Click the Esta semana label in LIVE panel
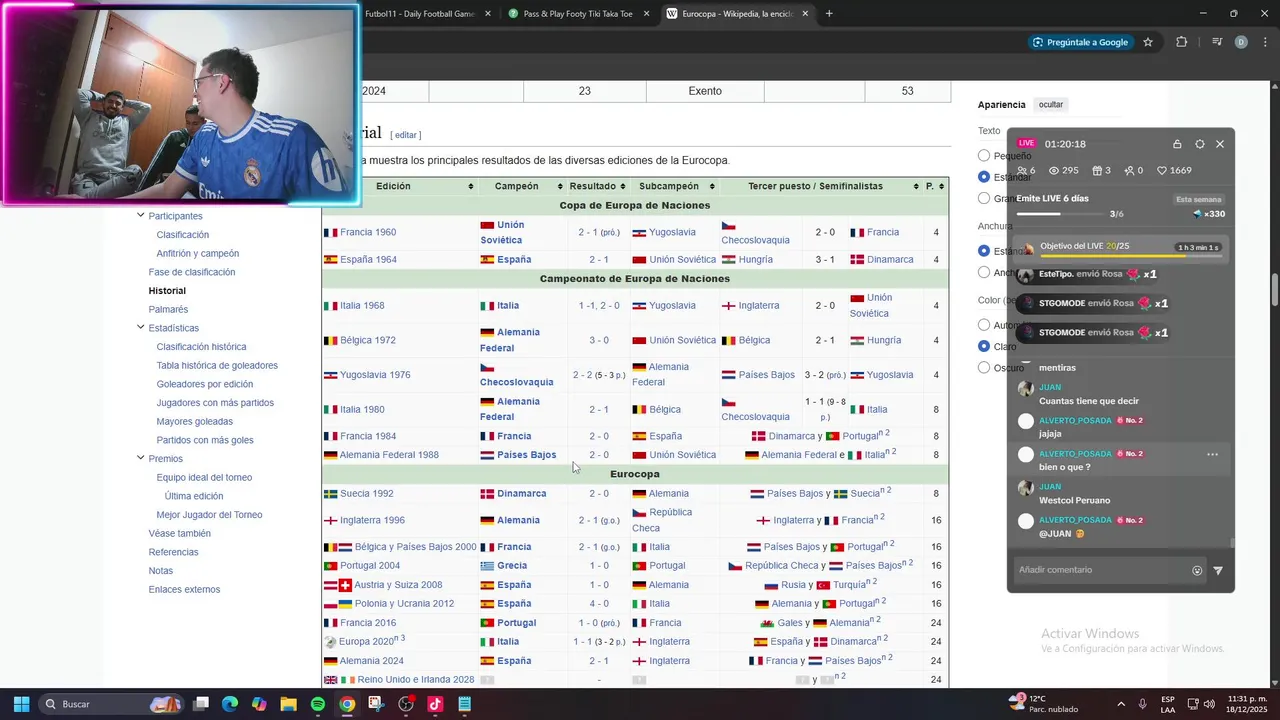 point(1199,200)
